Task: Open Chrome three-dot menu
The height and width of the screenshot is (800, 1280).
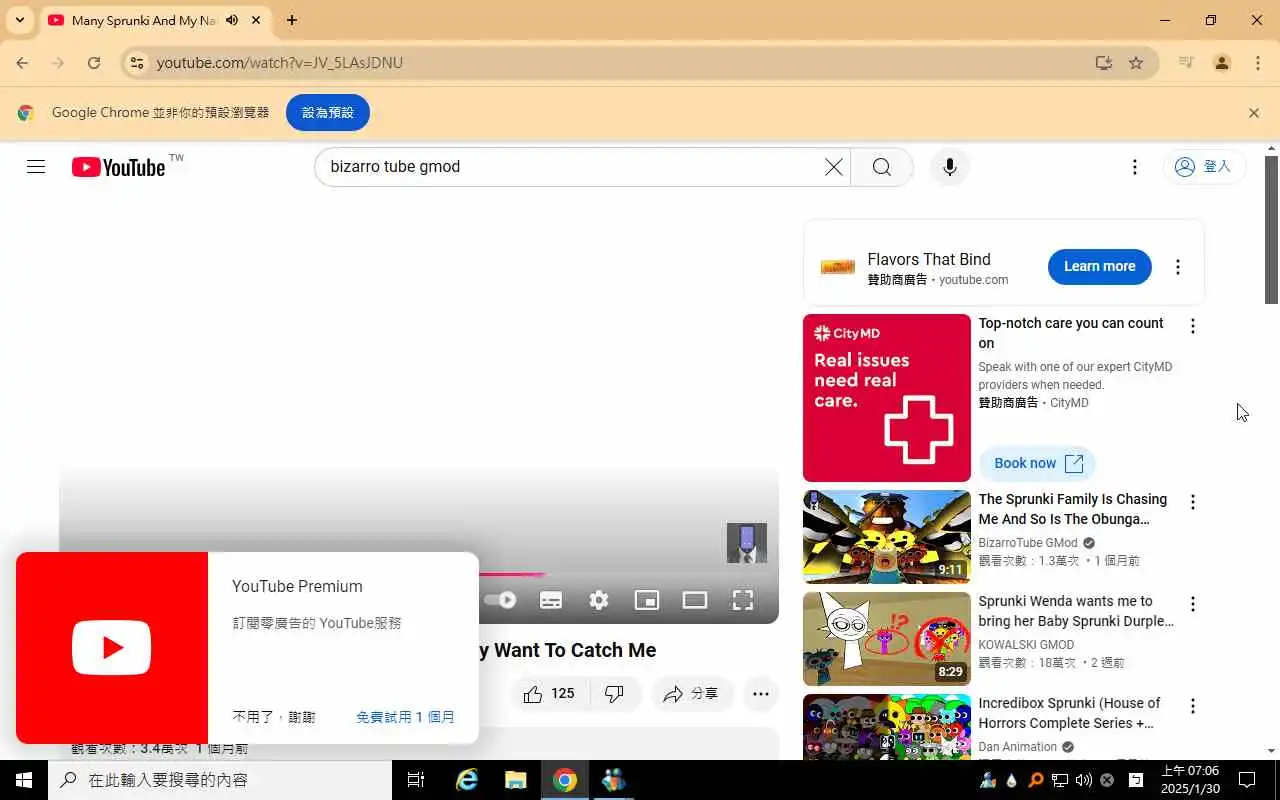Action: pos(1258,63)
